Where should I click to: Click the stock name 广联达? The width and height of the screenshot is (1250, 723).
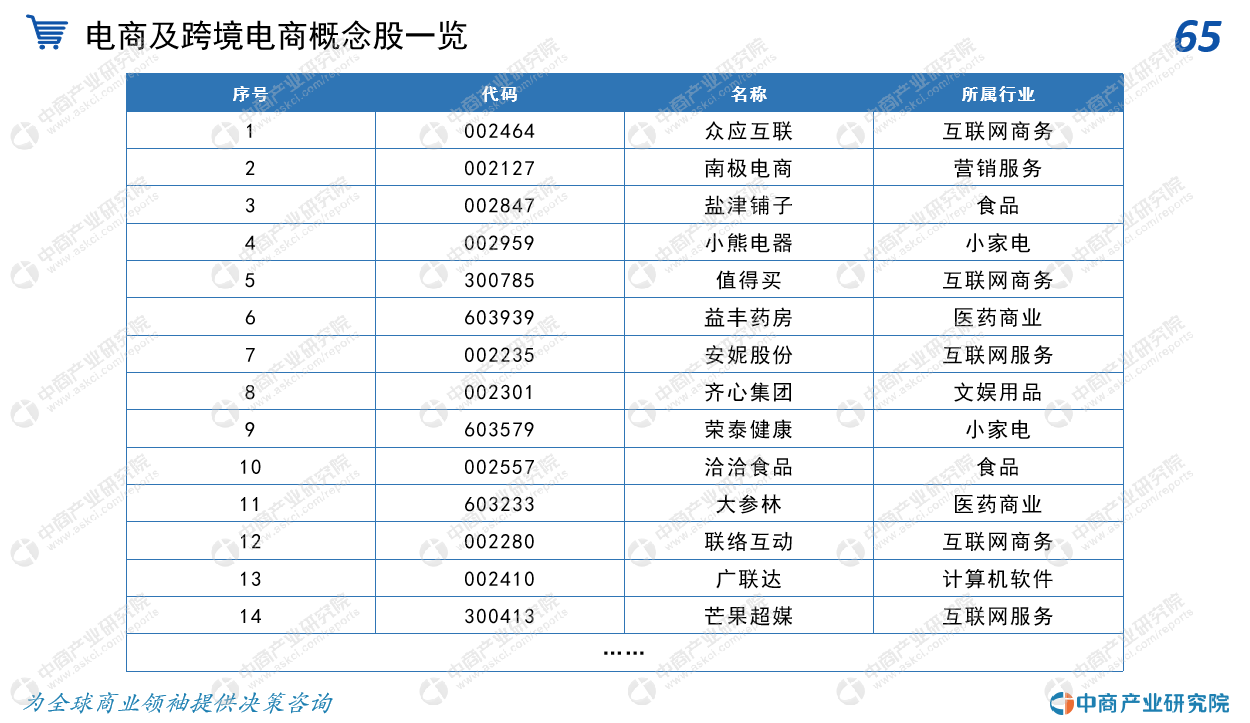point(748,579)
